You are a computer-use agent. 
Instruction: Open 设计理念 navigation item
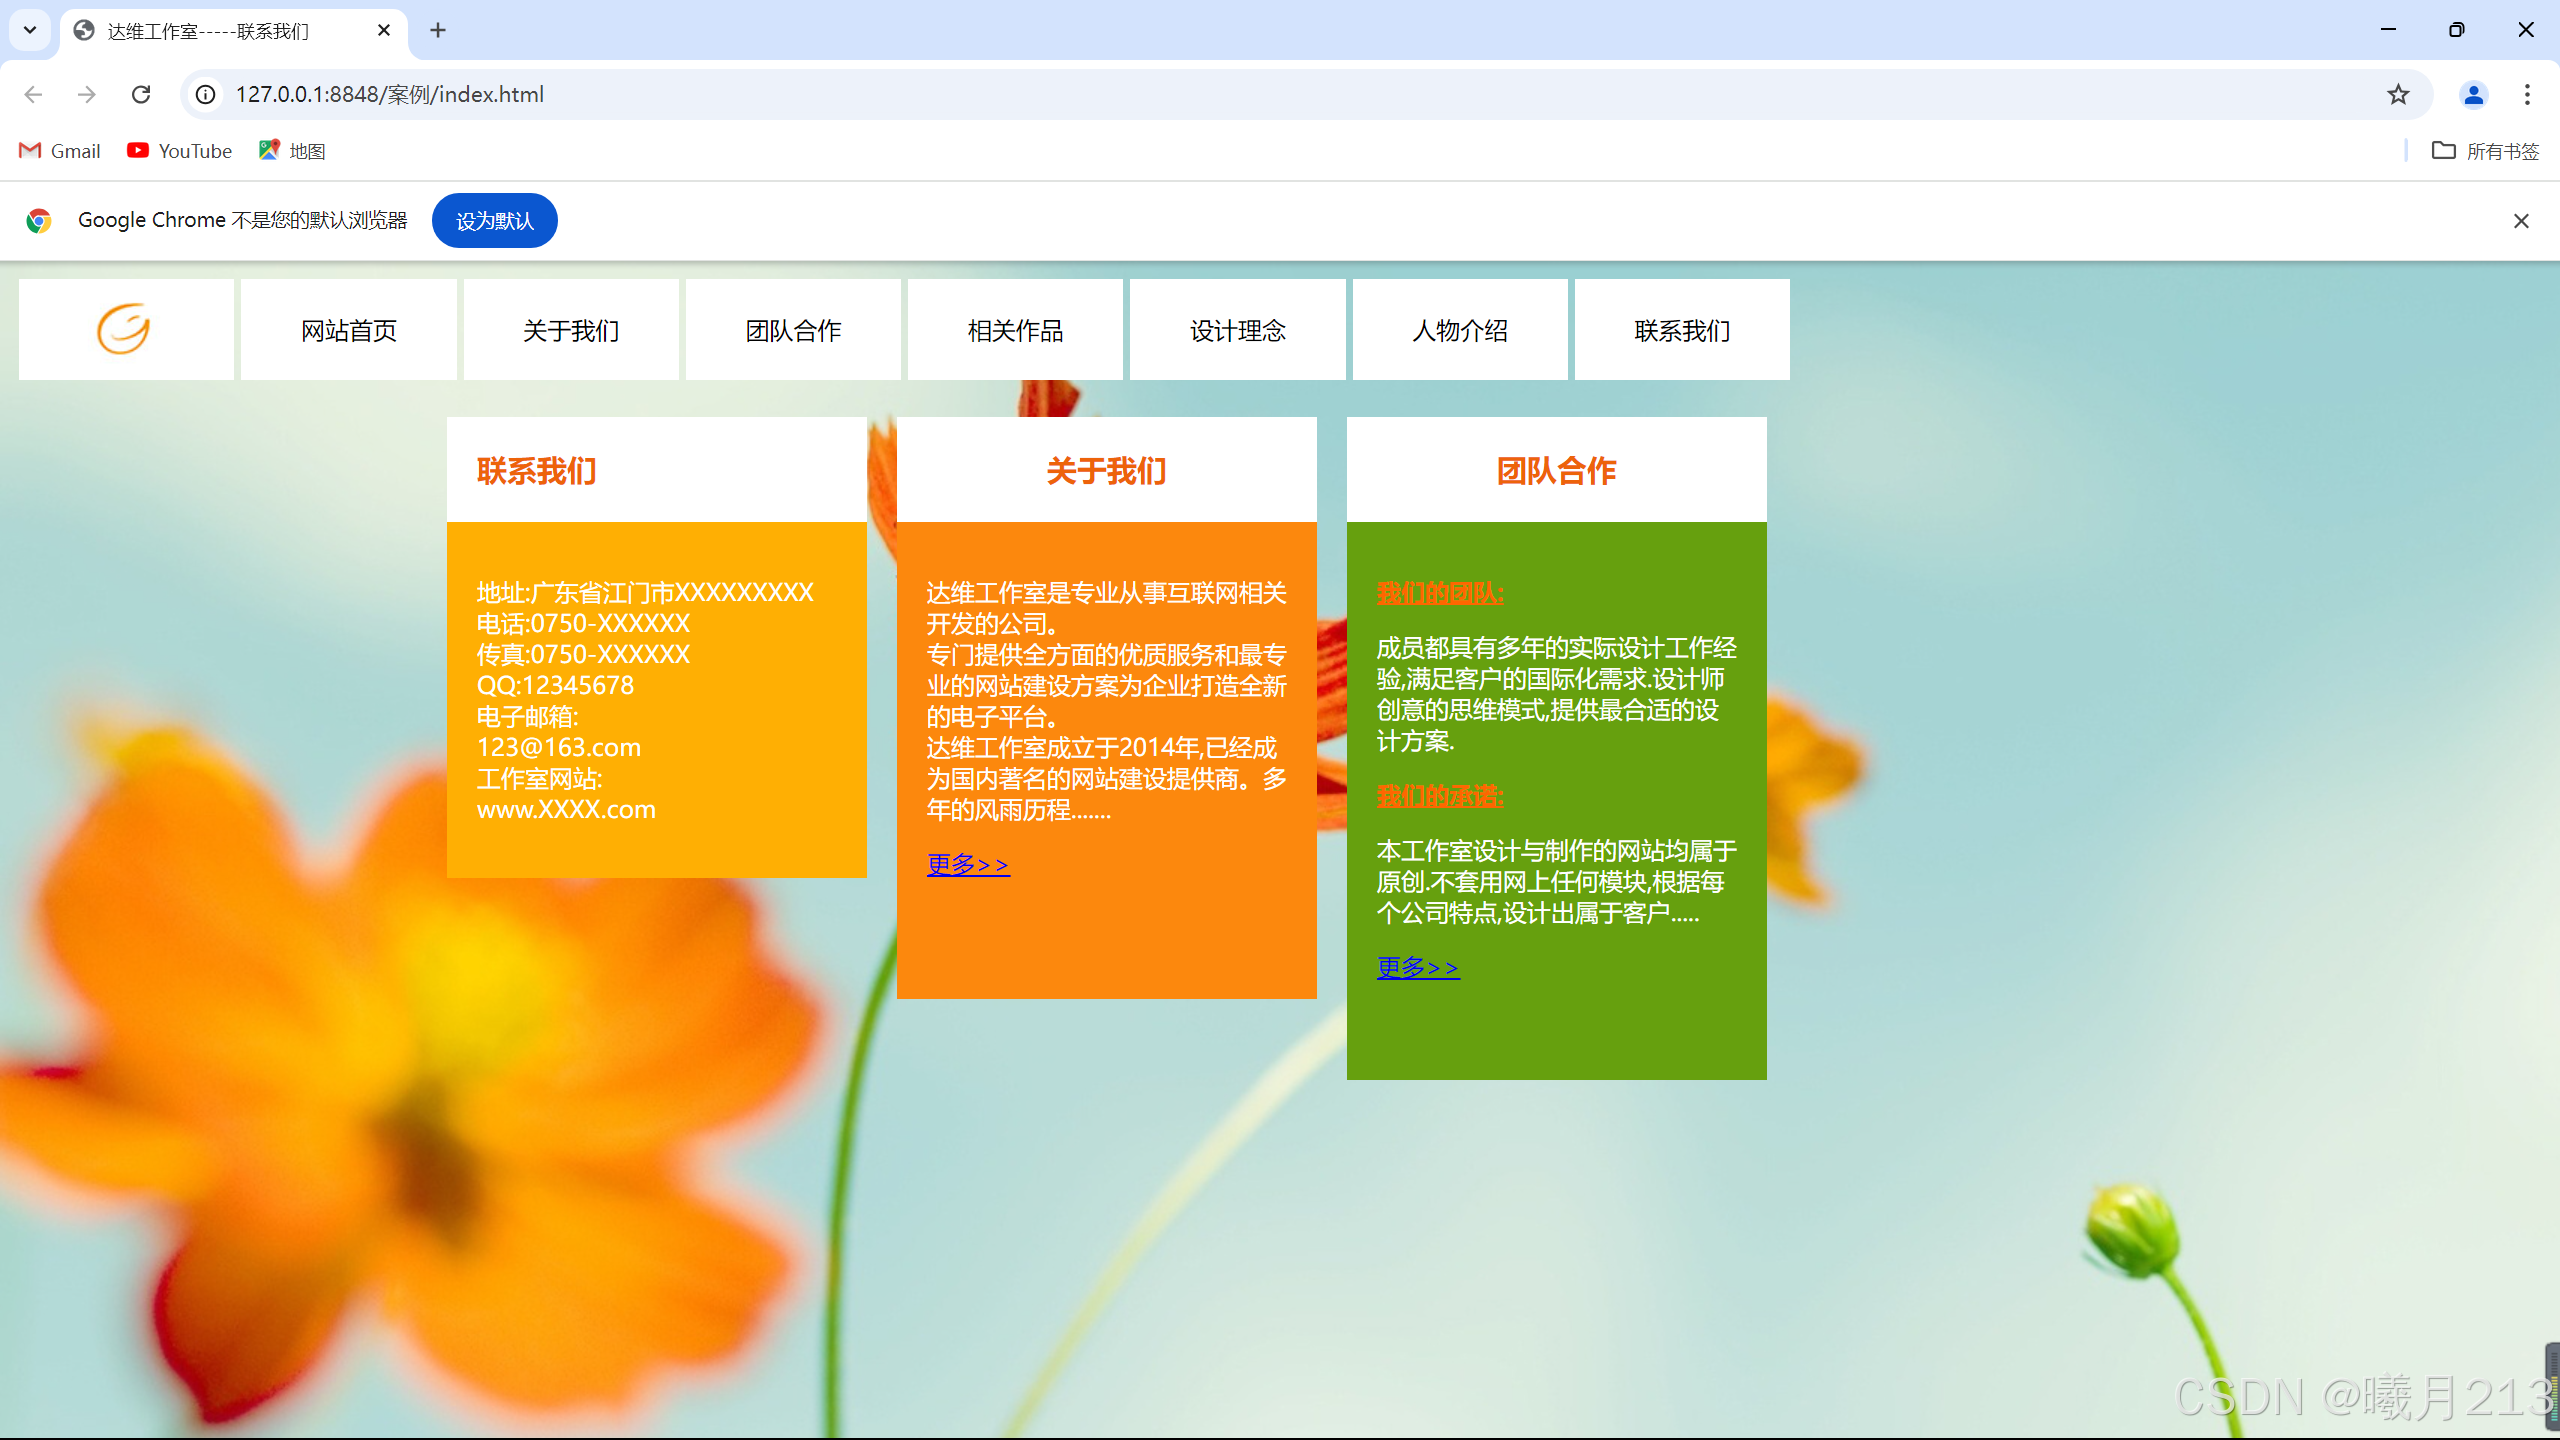[1237, 330]
